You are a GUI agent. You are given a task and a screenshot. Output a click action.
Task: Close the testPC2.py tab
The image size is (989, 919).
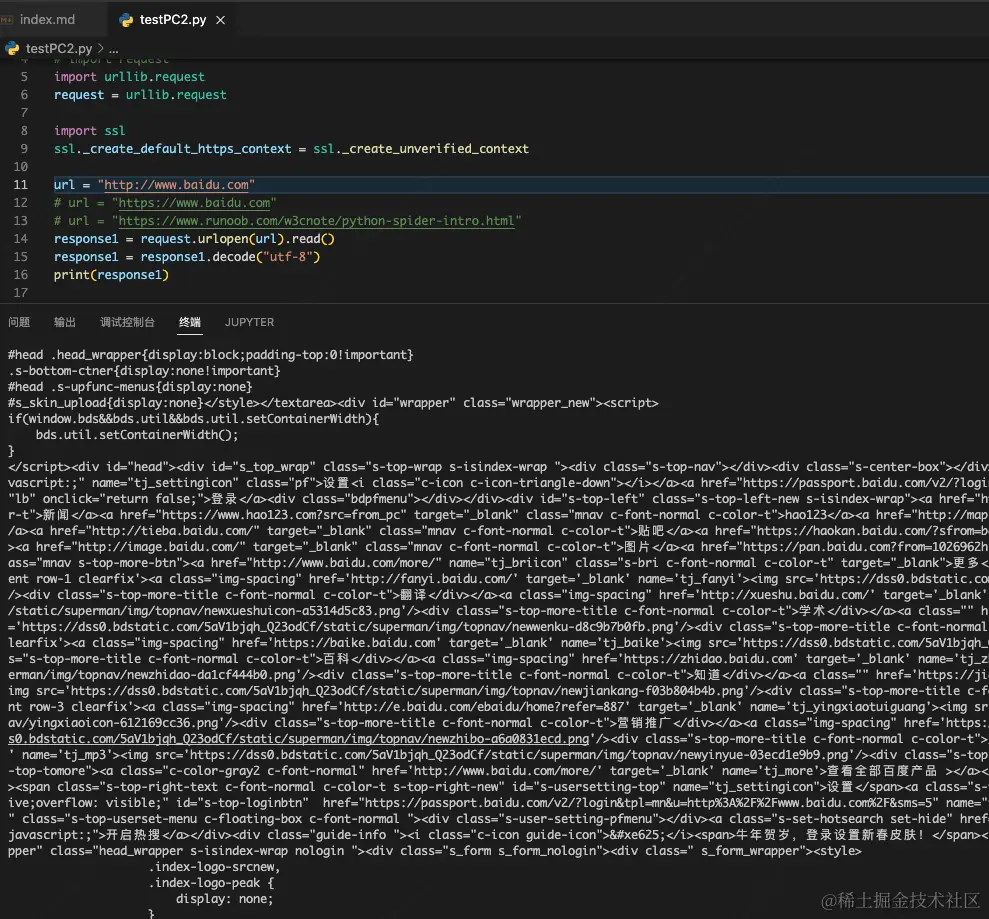(221, 20)
